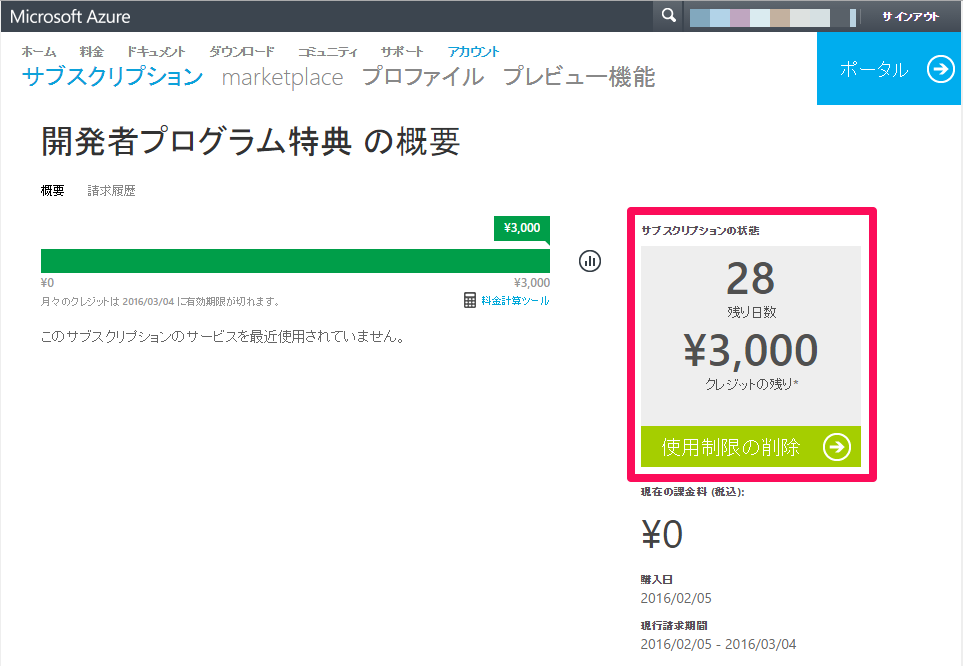Open the サポート navigation item
This screenshot has width=963, height=666.
point(402,52)
